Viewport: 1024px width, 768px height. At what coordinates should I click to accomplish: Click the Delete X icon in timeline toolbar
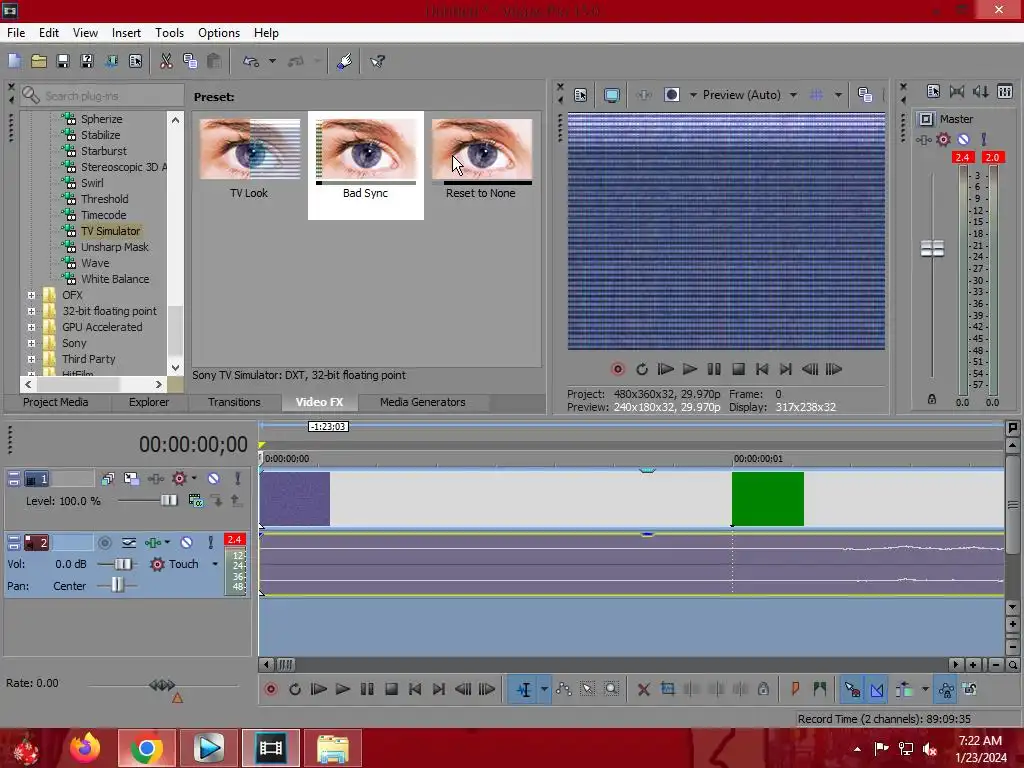pyautogui.click(x=643, y=690)
